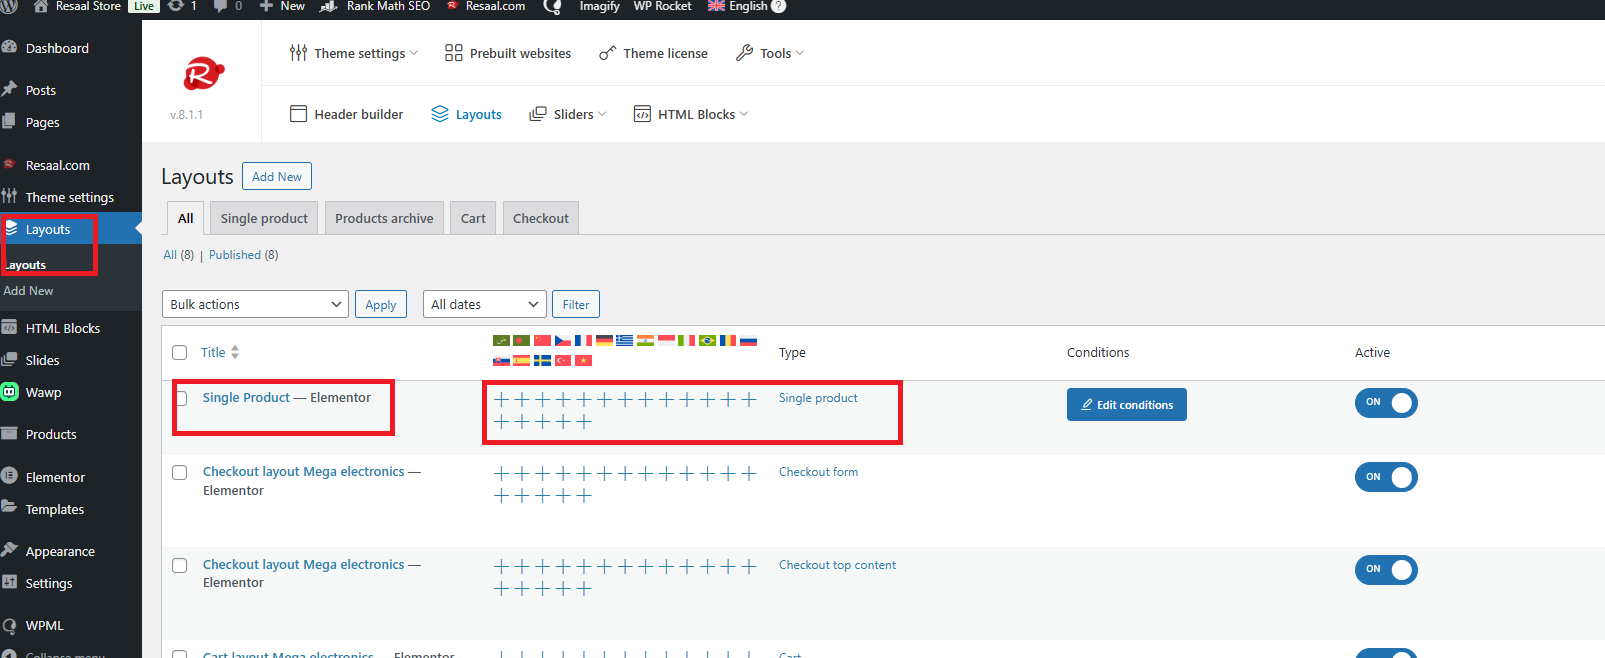This screenshot has height=658, width=1605.
Task: Open the WordPress logo menu
Action: [x=9, y=6]
